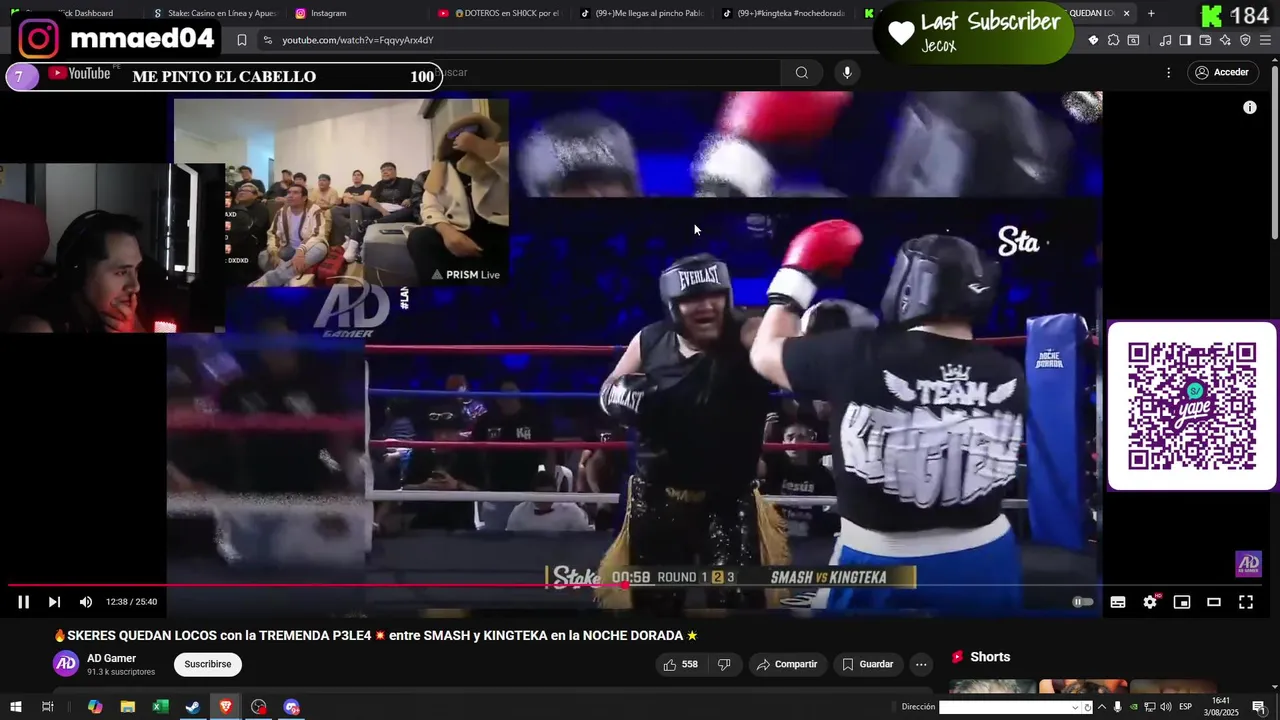Open the Windows notification center
The width and height of the screenshot is (1280, 720).
pyautogui.click(x=1259, y=707)
